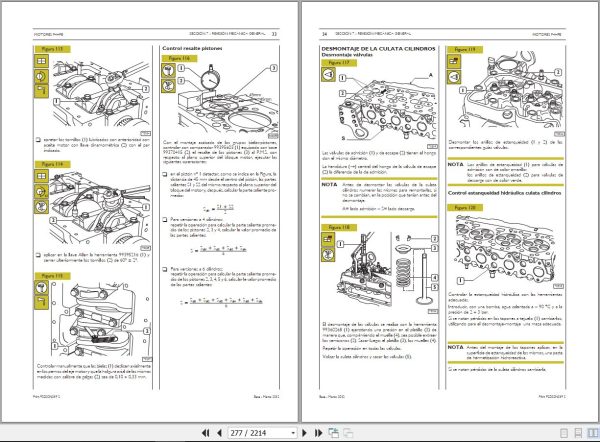Click the disassembly icon under Figura 118
This screenshot has height=442, width=600.
328,239
